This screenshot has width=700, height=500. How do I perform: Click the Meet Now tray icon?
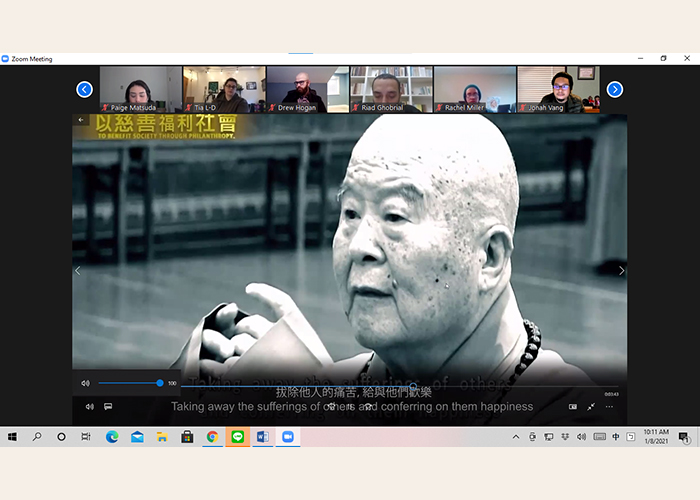coord(532,437)
